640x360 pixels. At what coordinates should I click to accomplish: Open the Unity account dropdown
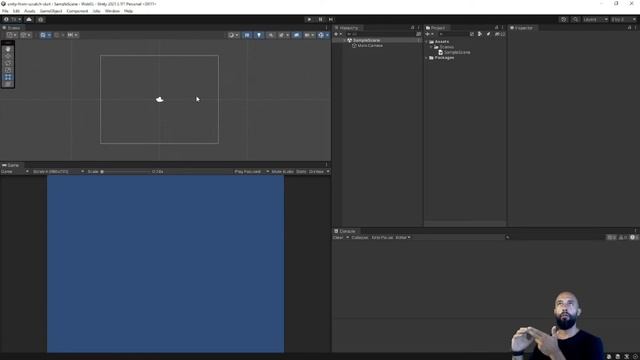tap(12, 19)
